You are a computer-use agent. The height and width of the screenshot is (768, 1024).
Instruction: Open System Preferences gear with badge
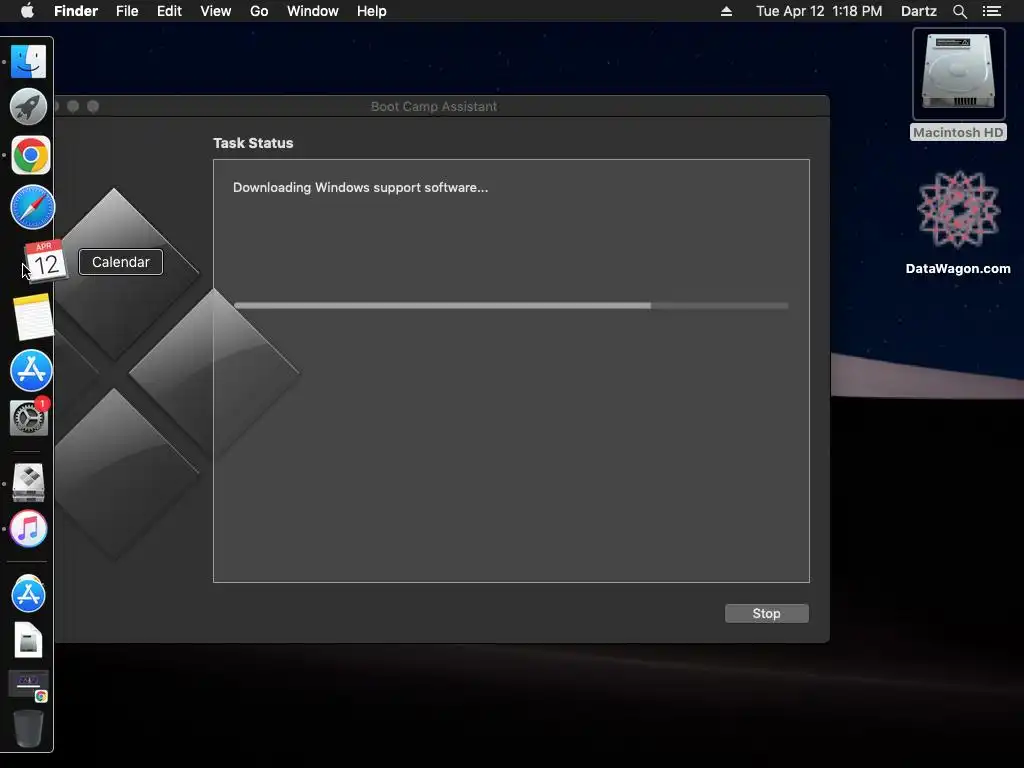pos(29,417)
